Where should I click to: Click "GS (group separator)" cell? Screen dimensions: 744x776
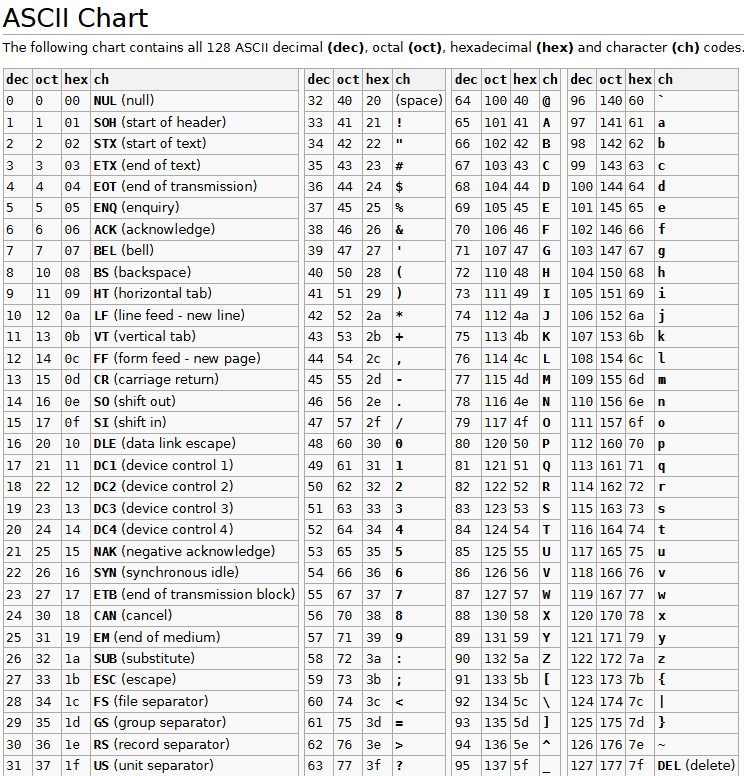tap(195, 723)
